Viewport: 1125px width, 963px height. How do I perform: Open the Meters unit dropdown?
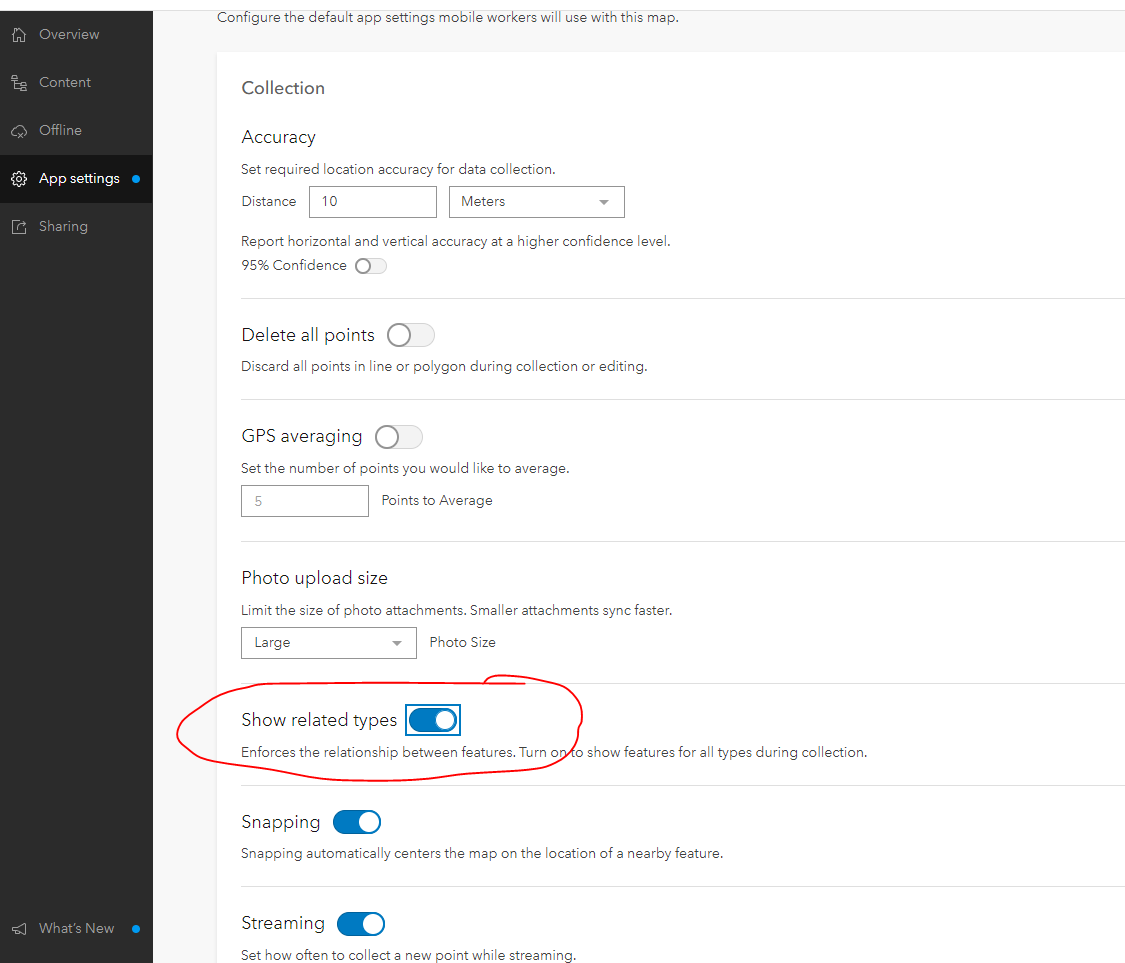536,202
